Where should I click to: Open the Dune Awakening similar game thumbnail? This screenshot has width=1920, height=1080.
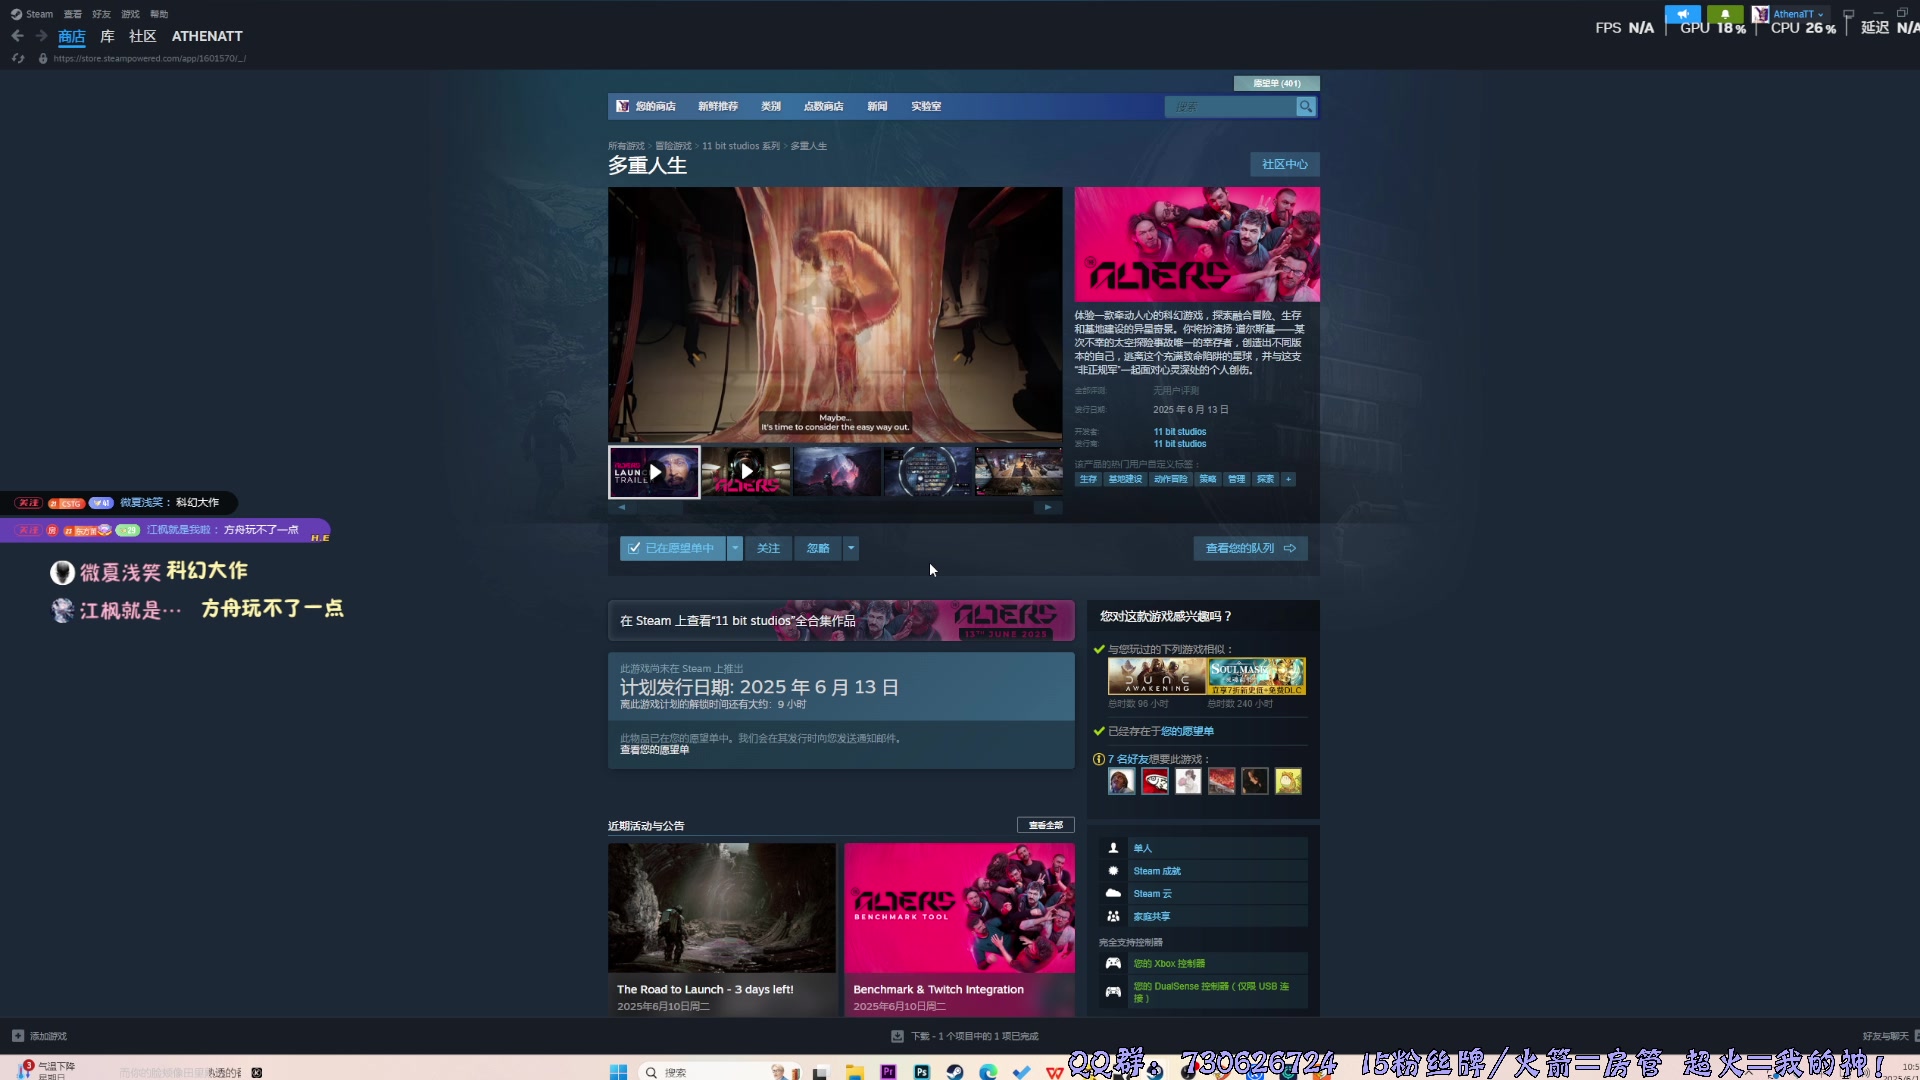click(1156, 676)
